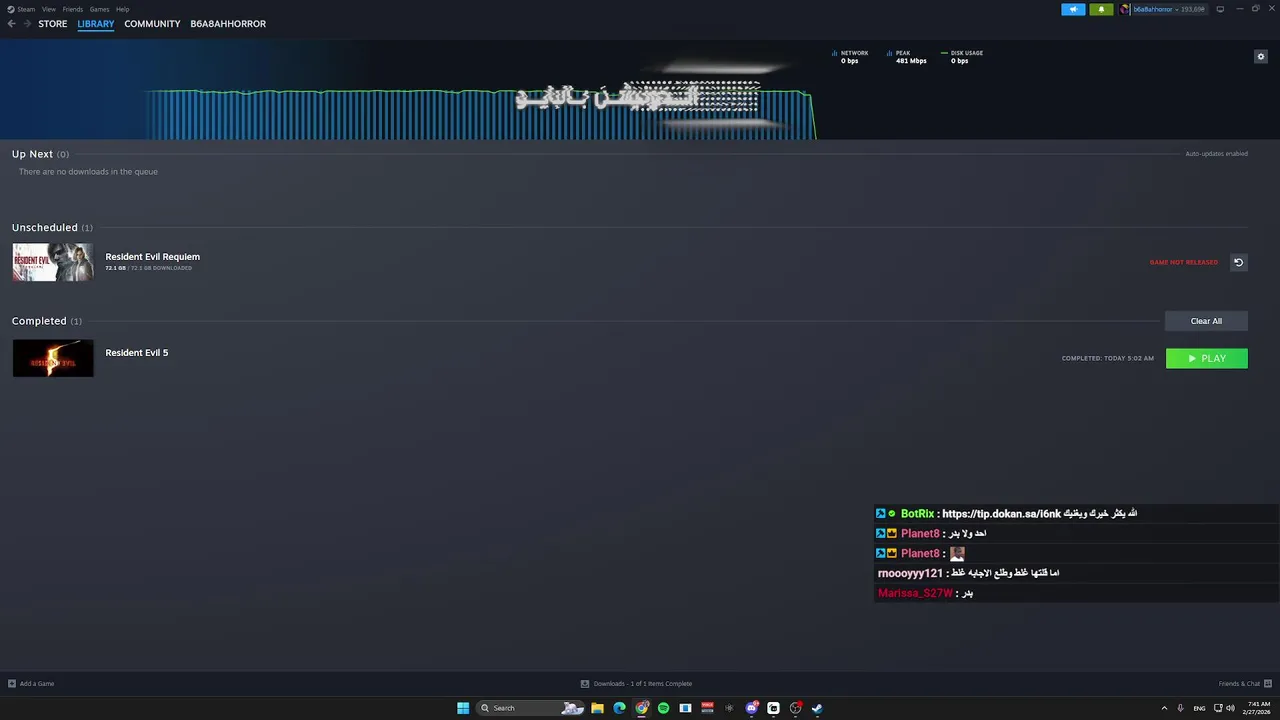Open the Games menu
Image resolution: width=1280 pixels, height=720 pixels.
pos(99,9)
